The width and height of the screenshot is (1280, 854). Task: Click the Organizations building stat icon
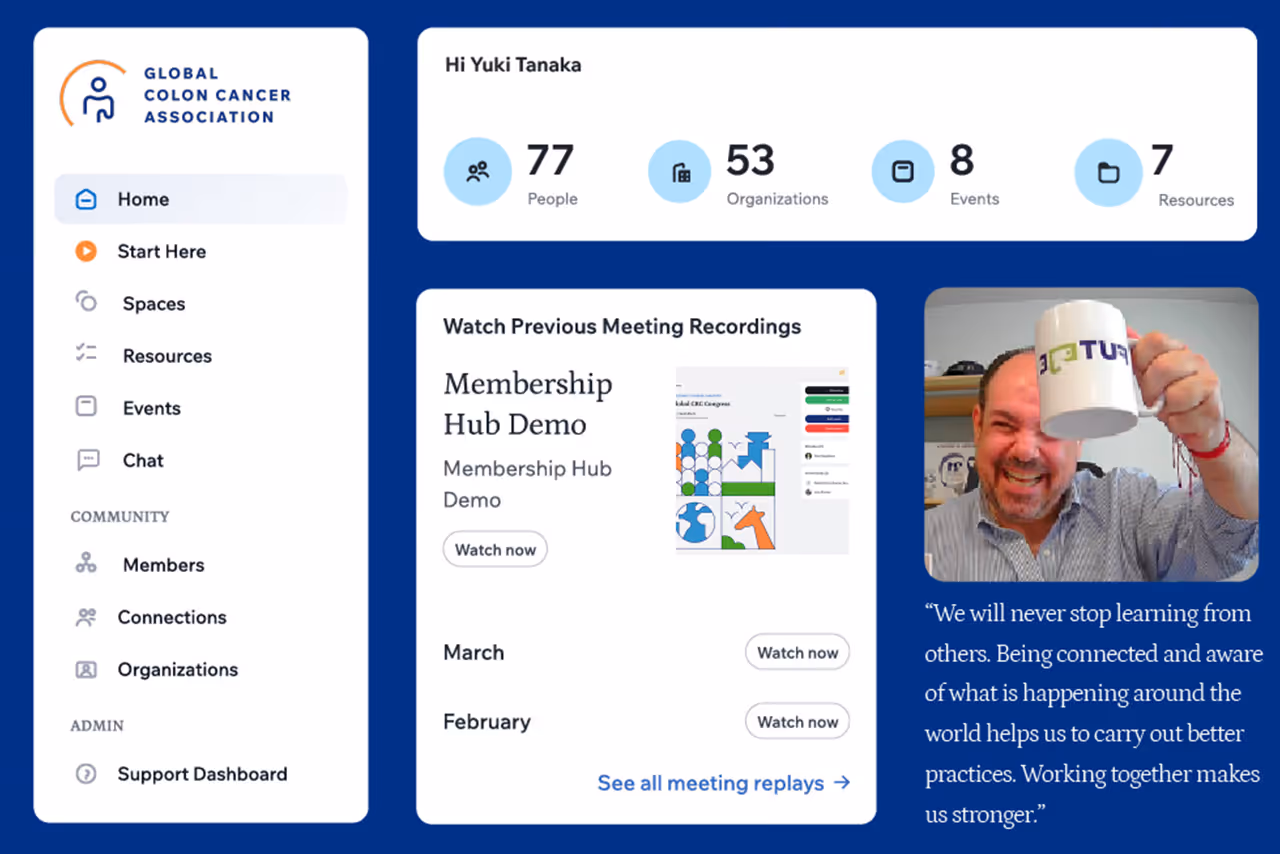click(682, 172)
